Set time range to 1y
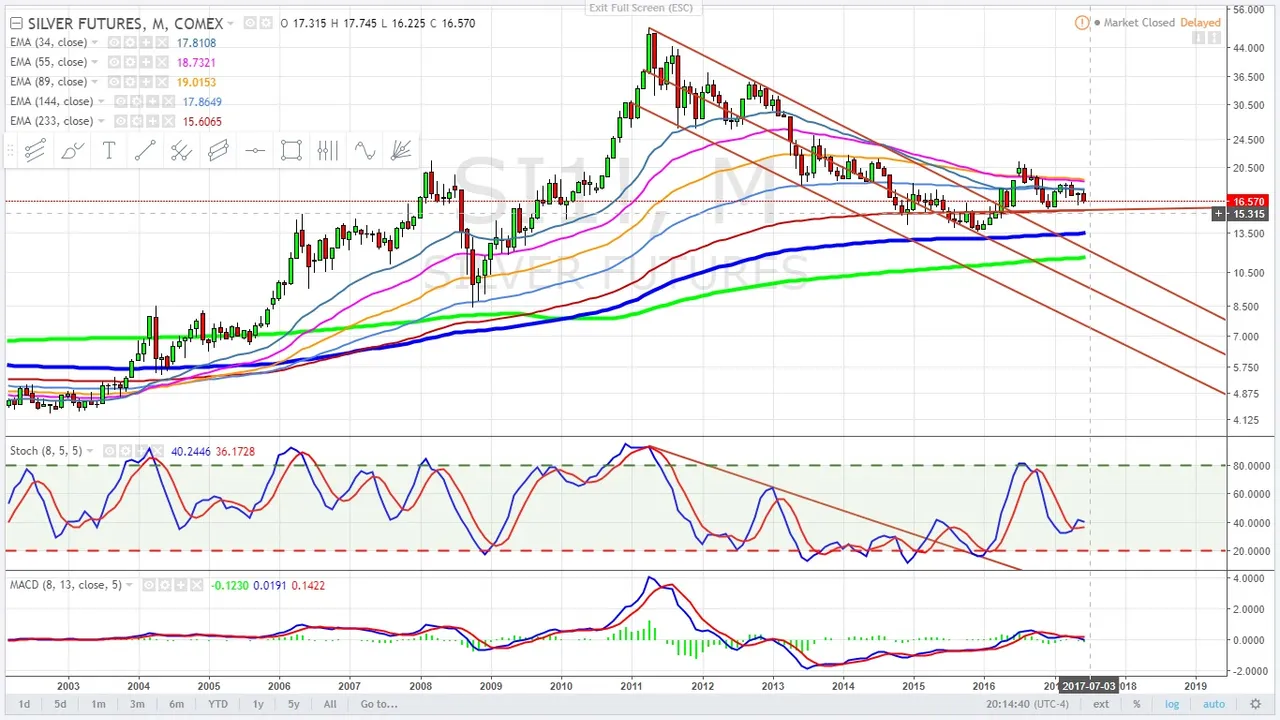 pos(258,704)
